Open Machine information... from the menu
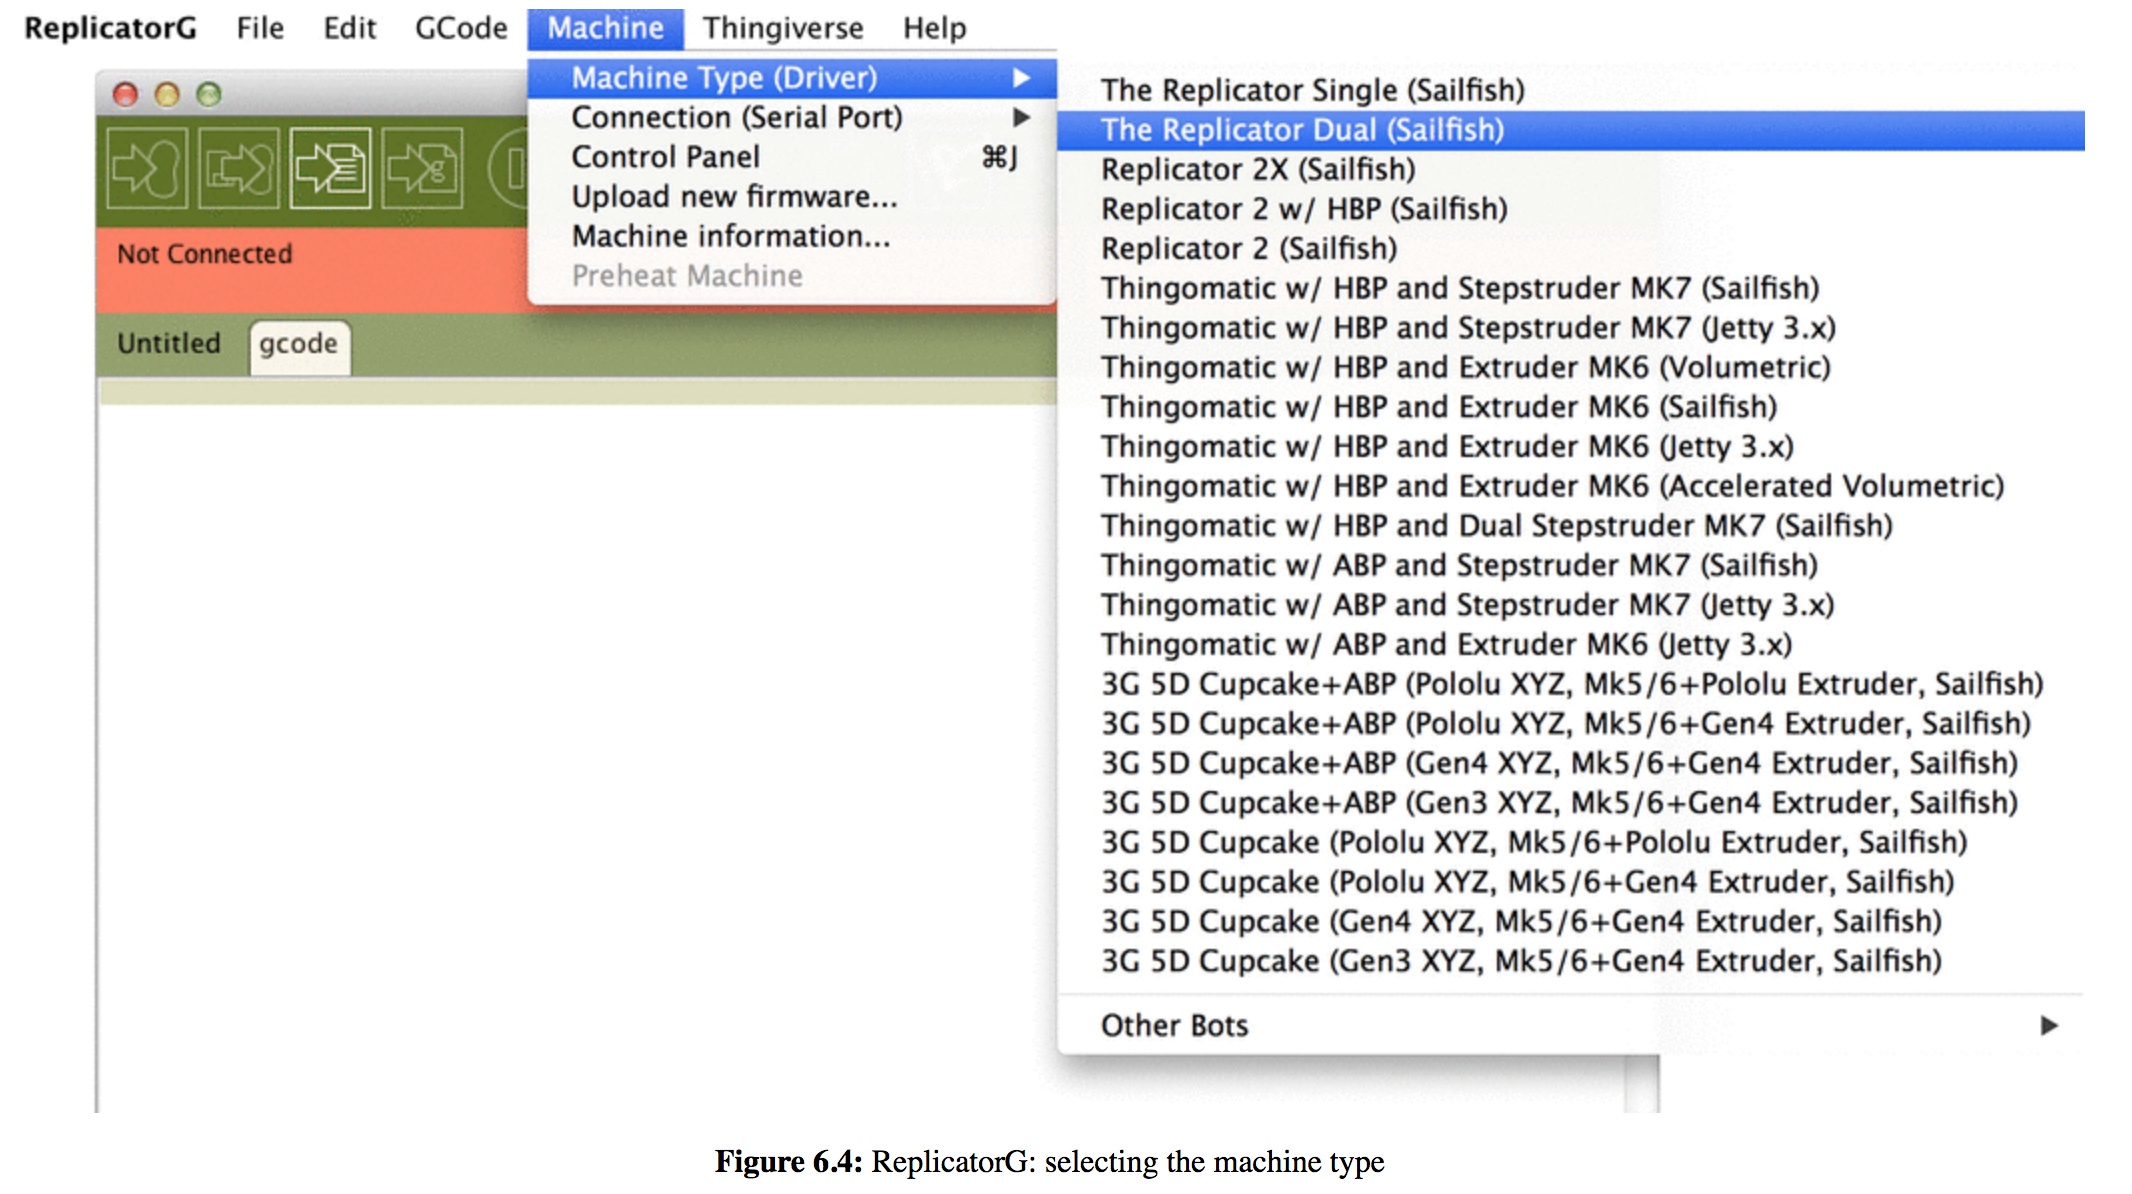This screenshot has height=1194, width=2132. pos(730,237)
